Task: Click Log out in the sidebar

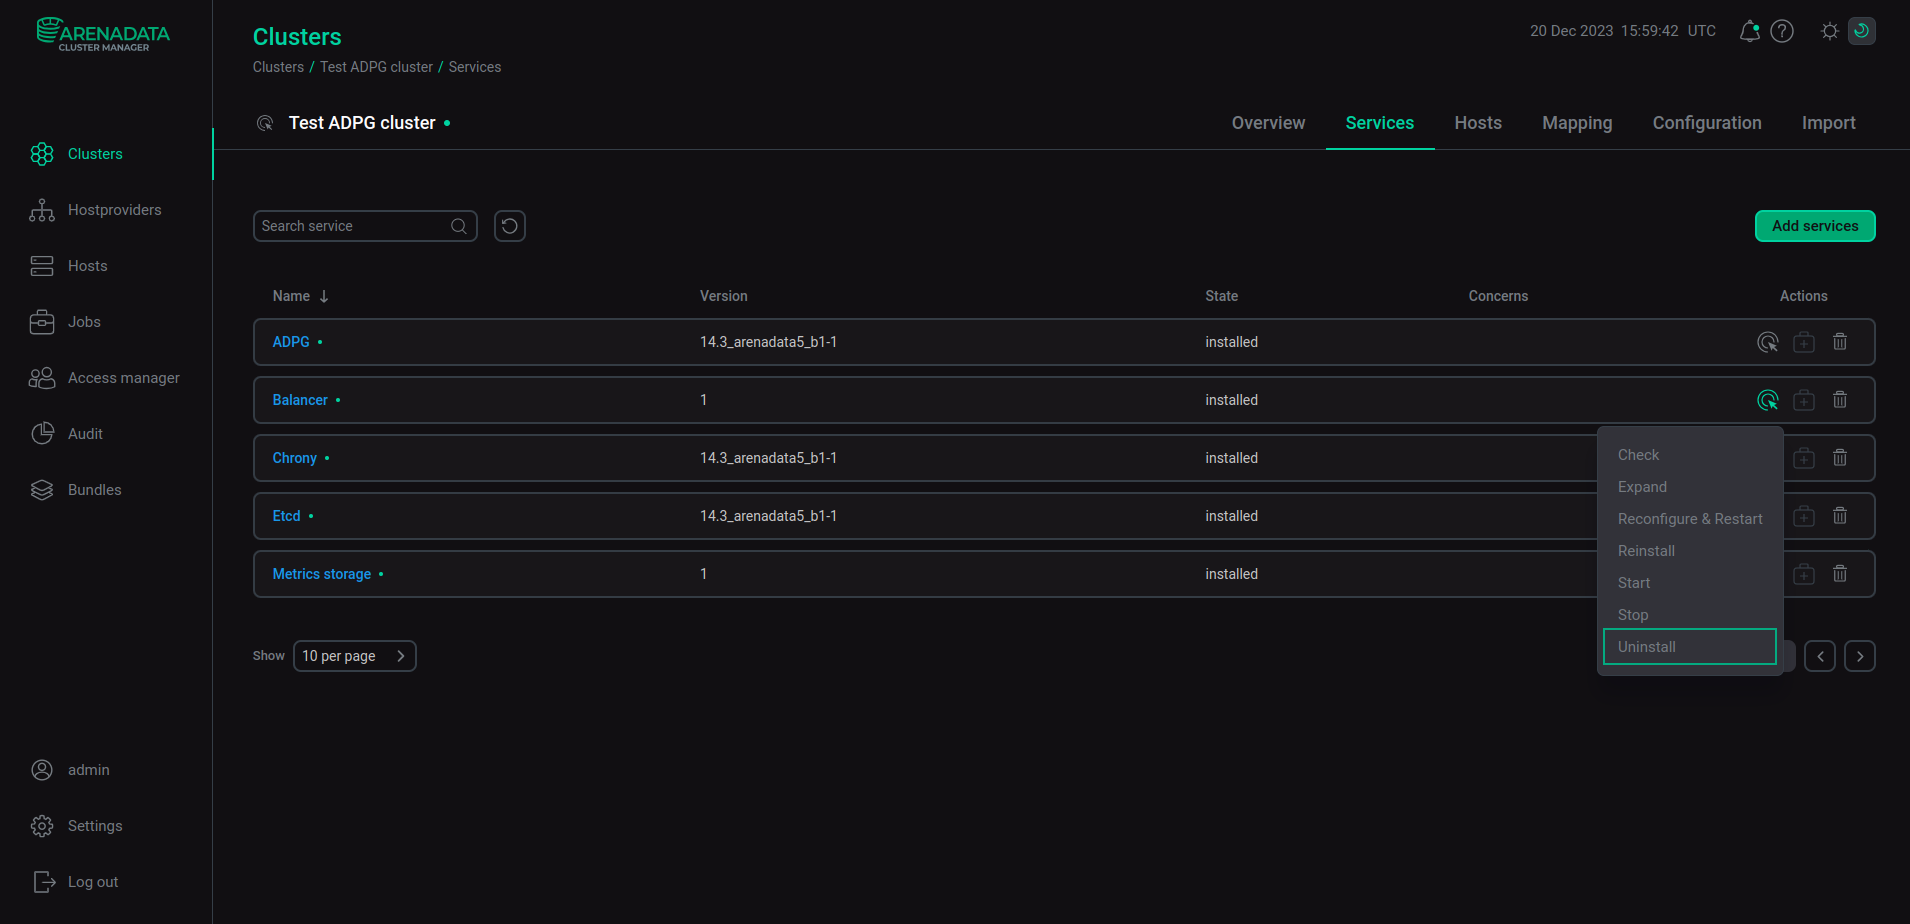Action: click(75, 882)
